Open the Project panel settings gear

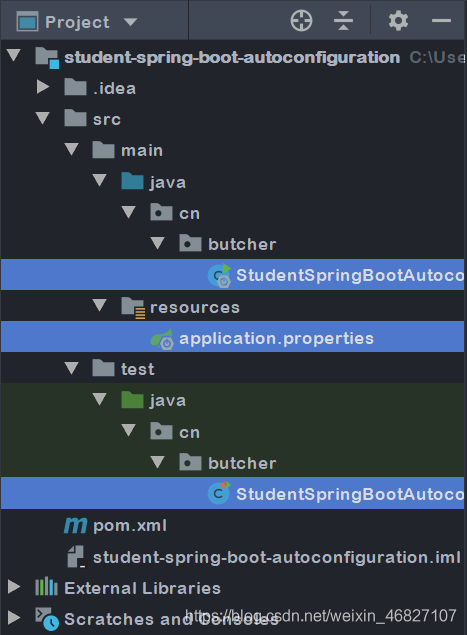pyautogui.click(x=398, y=21)
